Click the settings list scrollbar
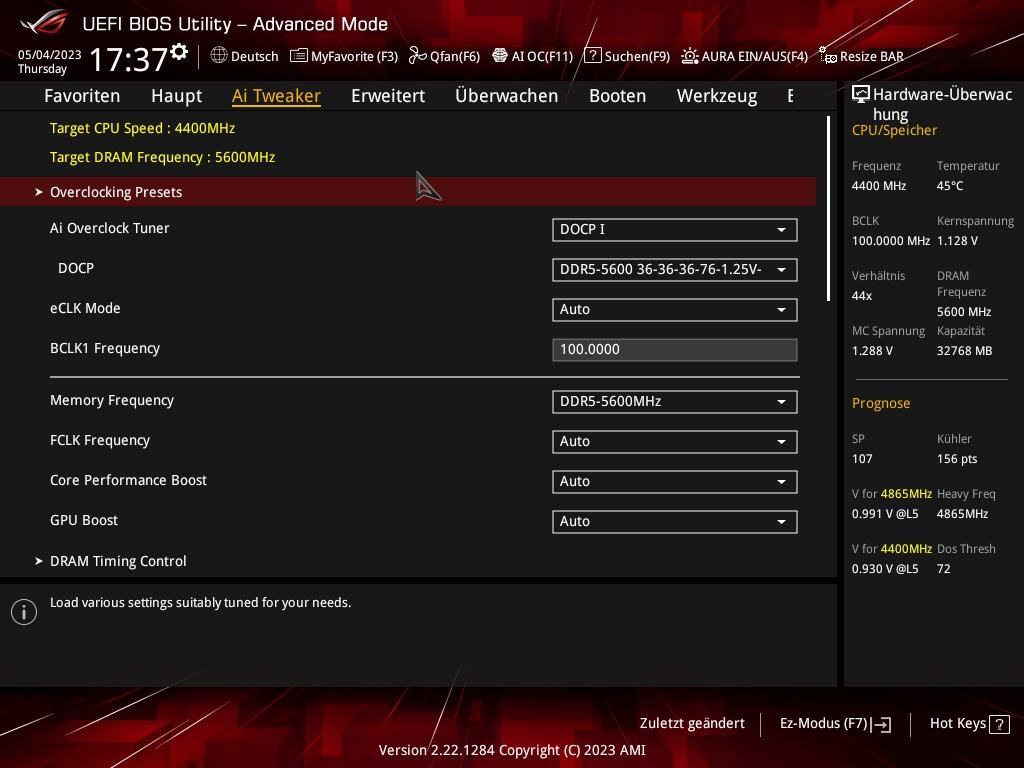This screenshot has width=1024, height=768. pos(828,208)
